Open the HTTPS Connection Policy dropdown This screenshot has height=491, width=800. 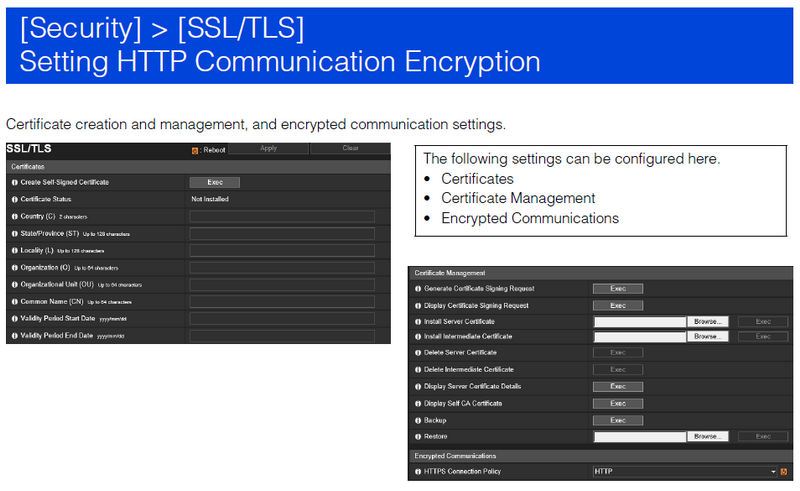[684, 471]
